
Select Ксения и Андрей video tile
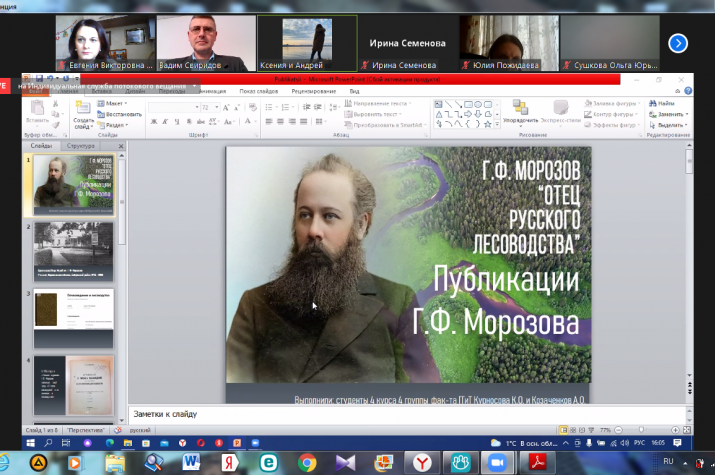tap(307, 43)
